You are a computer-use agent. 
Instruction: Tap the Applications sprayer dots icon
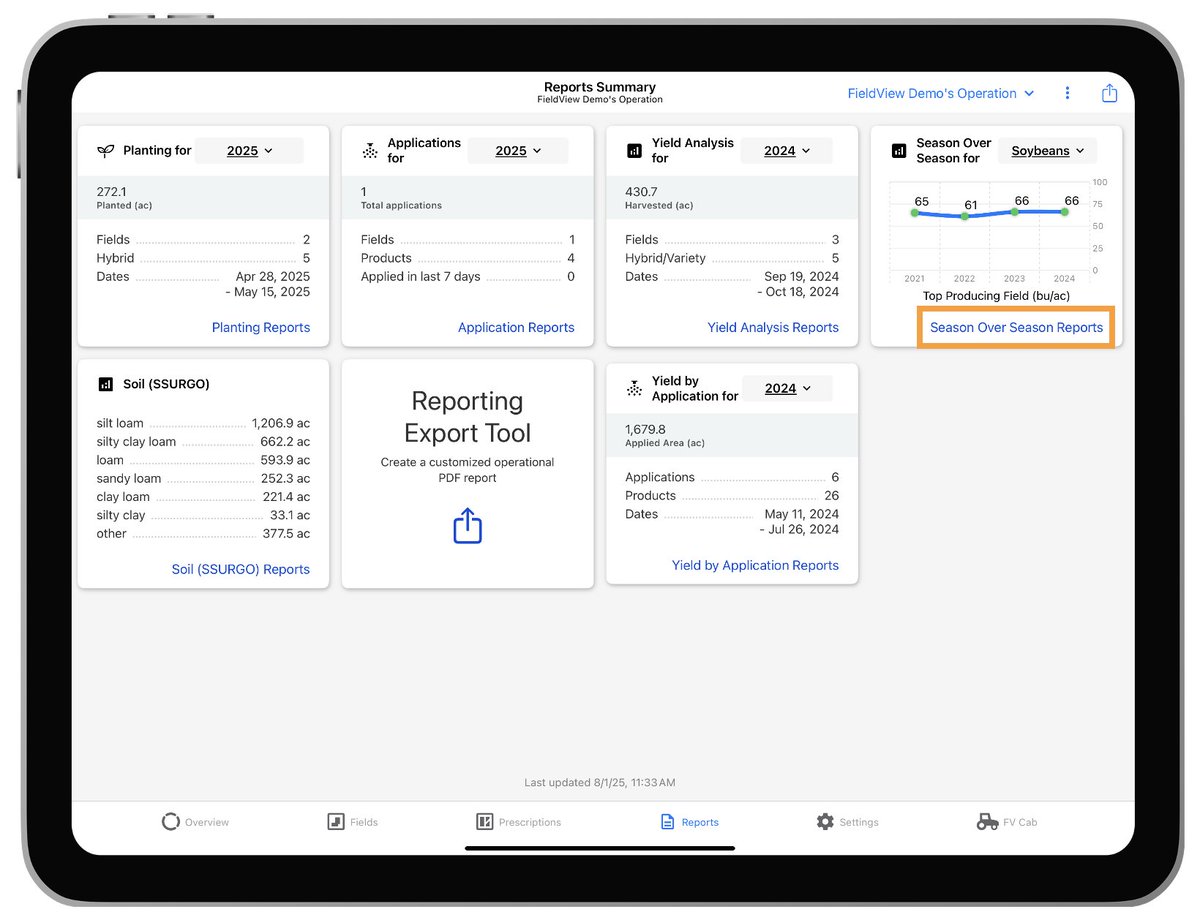370,151
